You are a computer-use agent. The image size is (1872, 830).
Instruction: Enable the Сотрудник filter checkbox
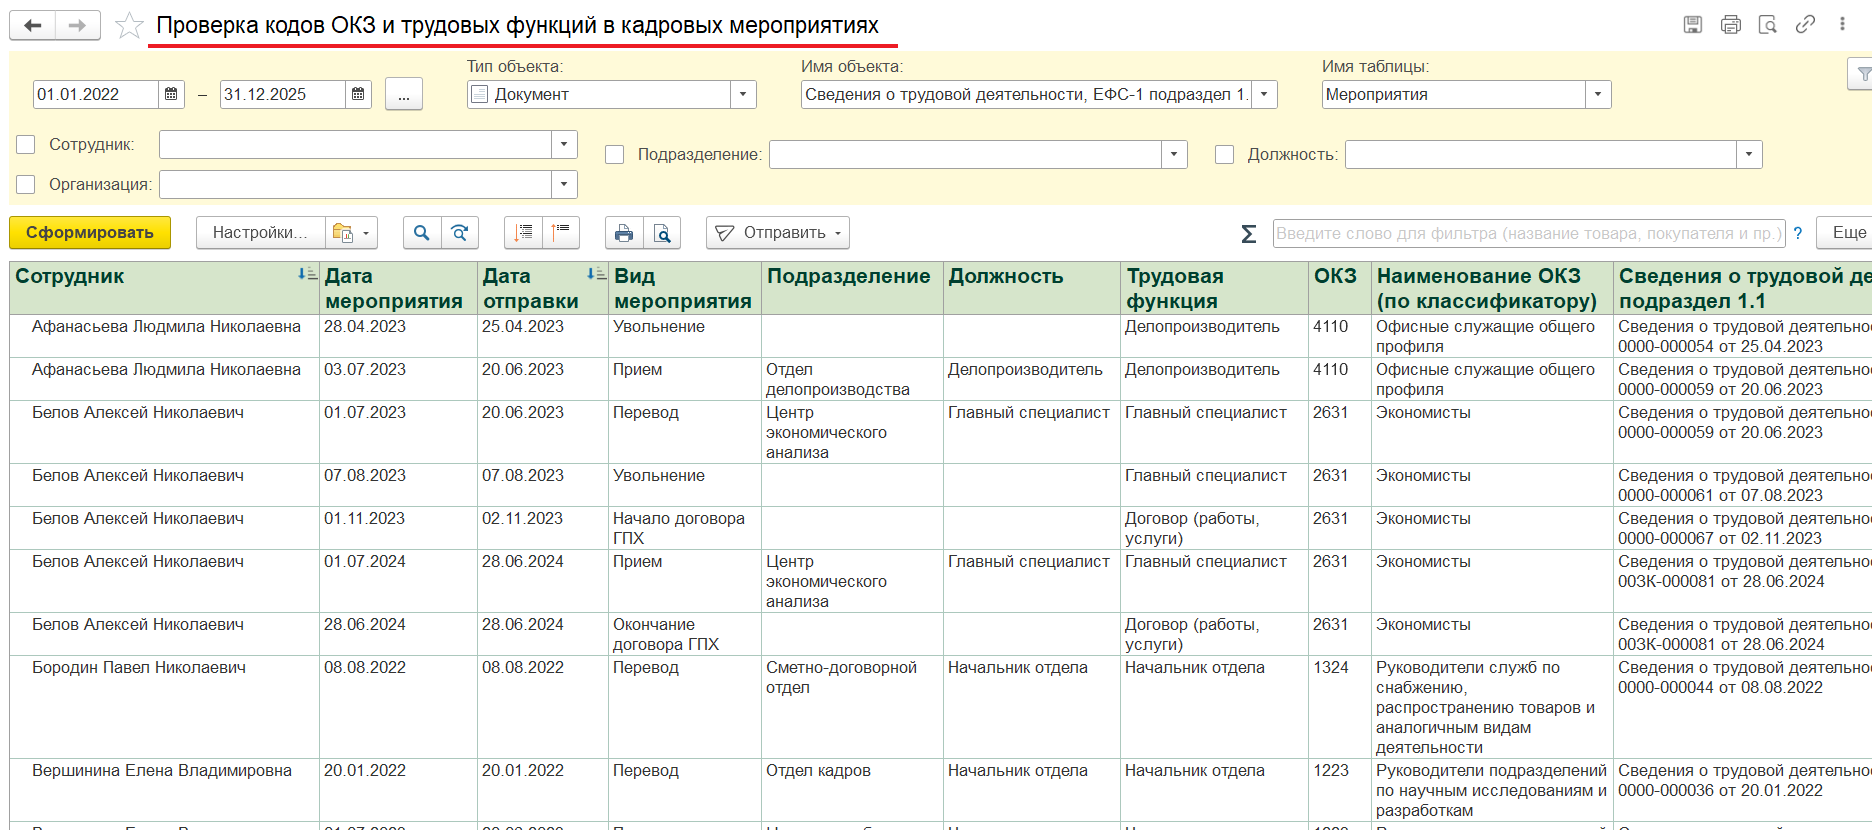[27, 145]
